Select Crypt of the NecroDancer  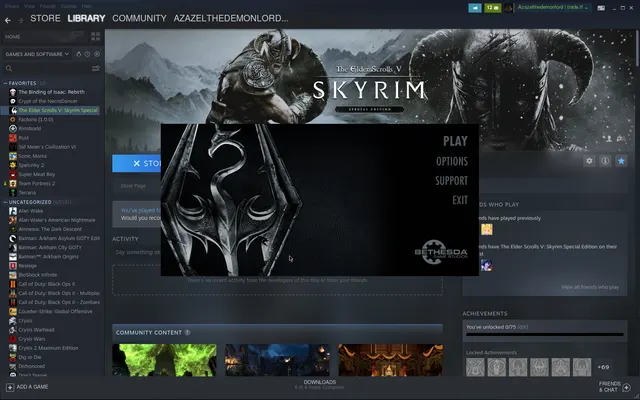click(x=48, y=101)
